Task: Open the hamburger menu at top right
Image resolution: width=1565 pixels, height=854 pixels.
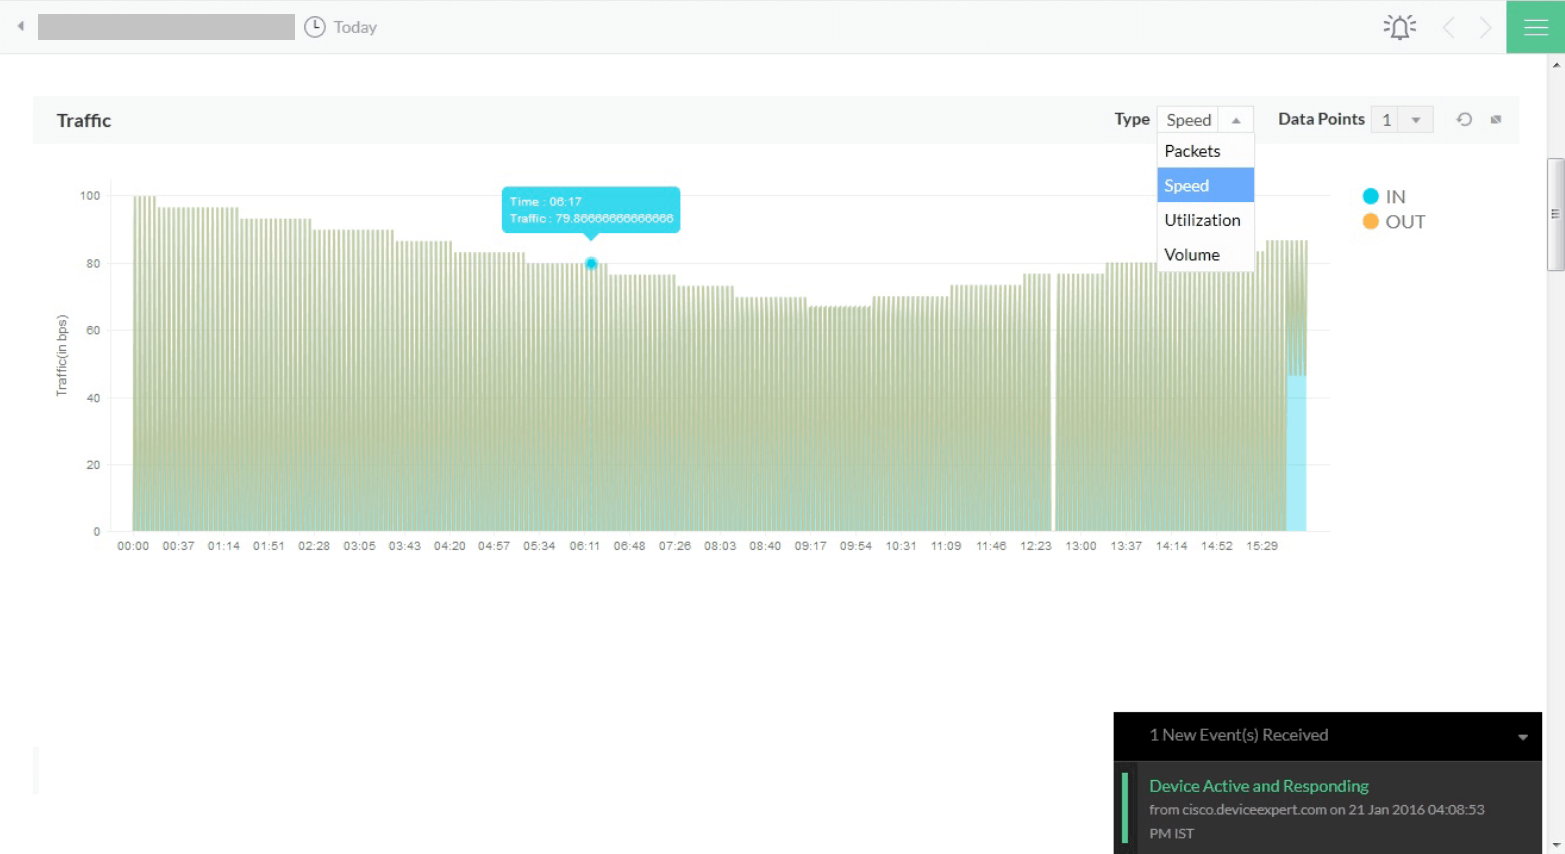Action: (x=1535, y=26)
